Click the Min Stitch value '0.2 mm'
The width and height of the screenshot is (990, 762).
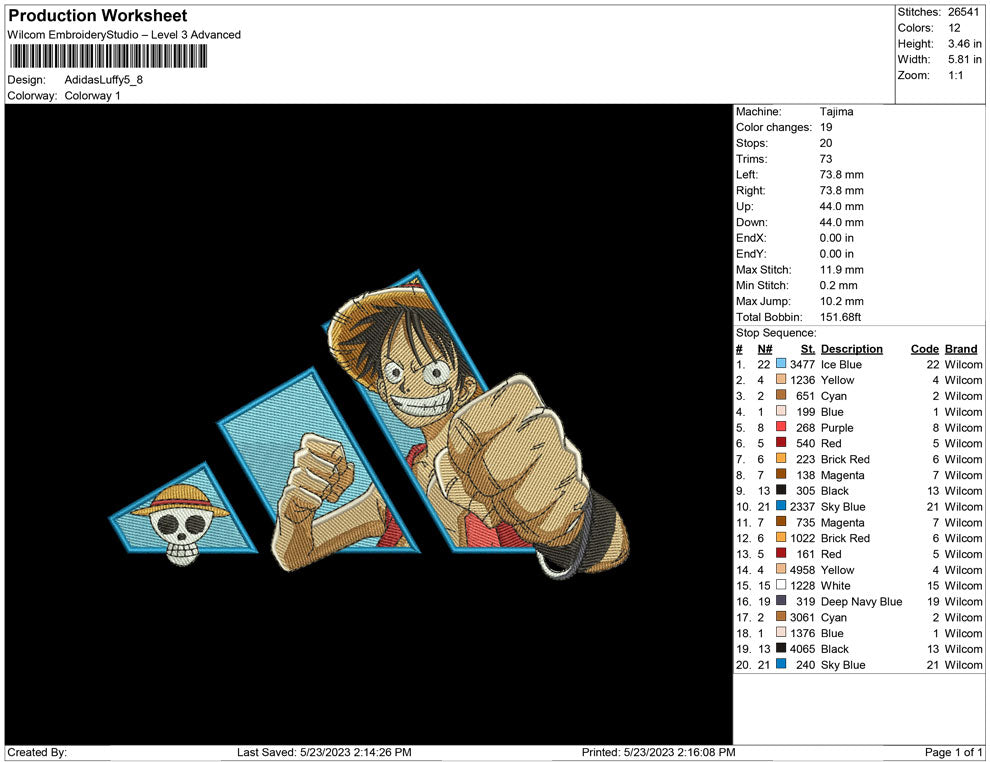pos(838,285)
